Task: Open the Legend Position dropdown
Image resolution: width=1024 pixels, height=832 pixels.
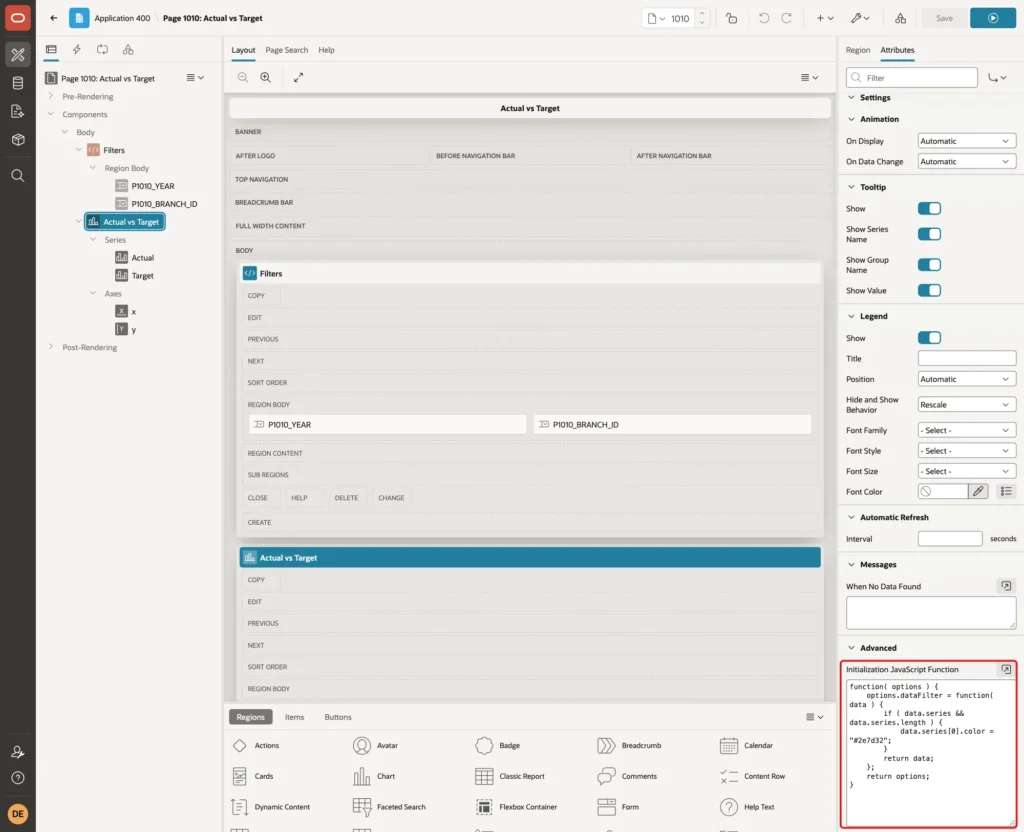Action: click(967, 379)
